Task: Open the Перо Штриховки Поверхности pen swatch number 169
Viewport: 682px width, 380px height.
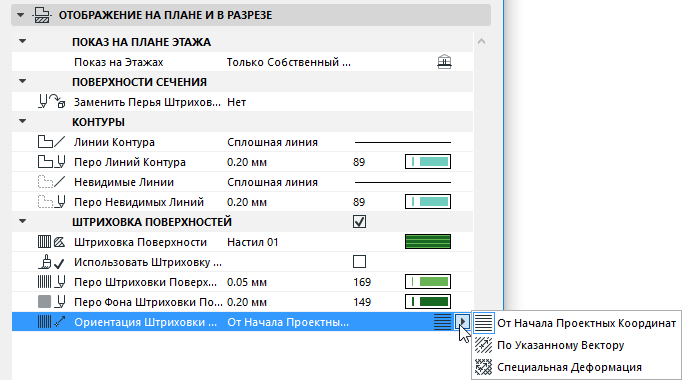Action: click(428, 282)
